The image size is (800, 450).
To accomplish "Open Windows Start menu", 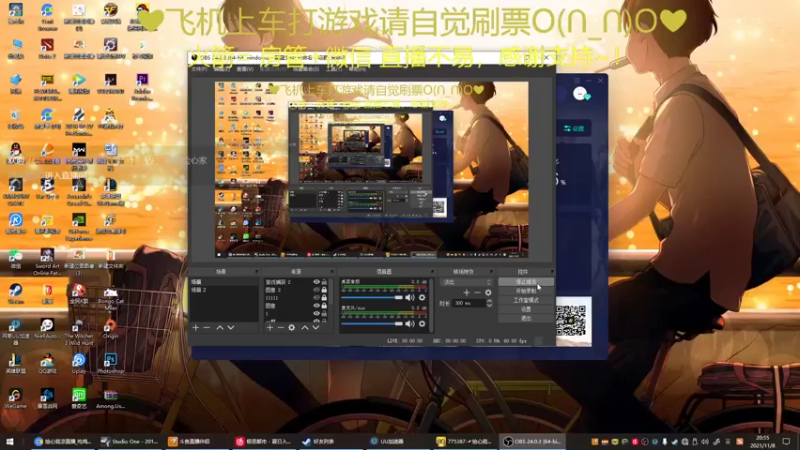I will [10, 441].
